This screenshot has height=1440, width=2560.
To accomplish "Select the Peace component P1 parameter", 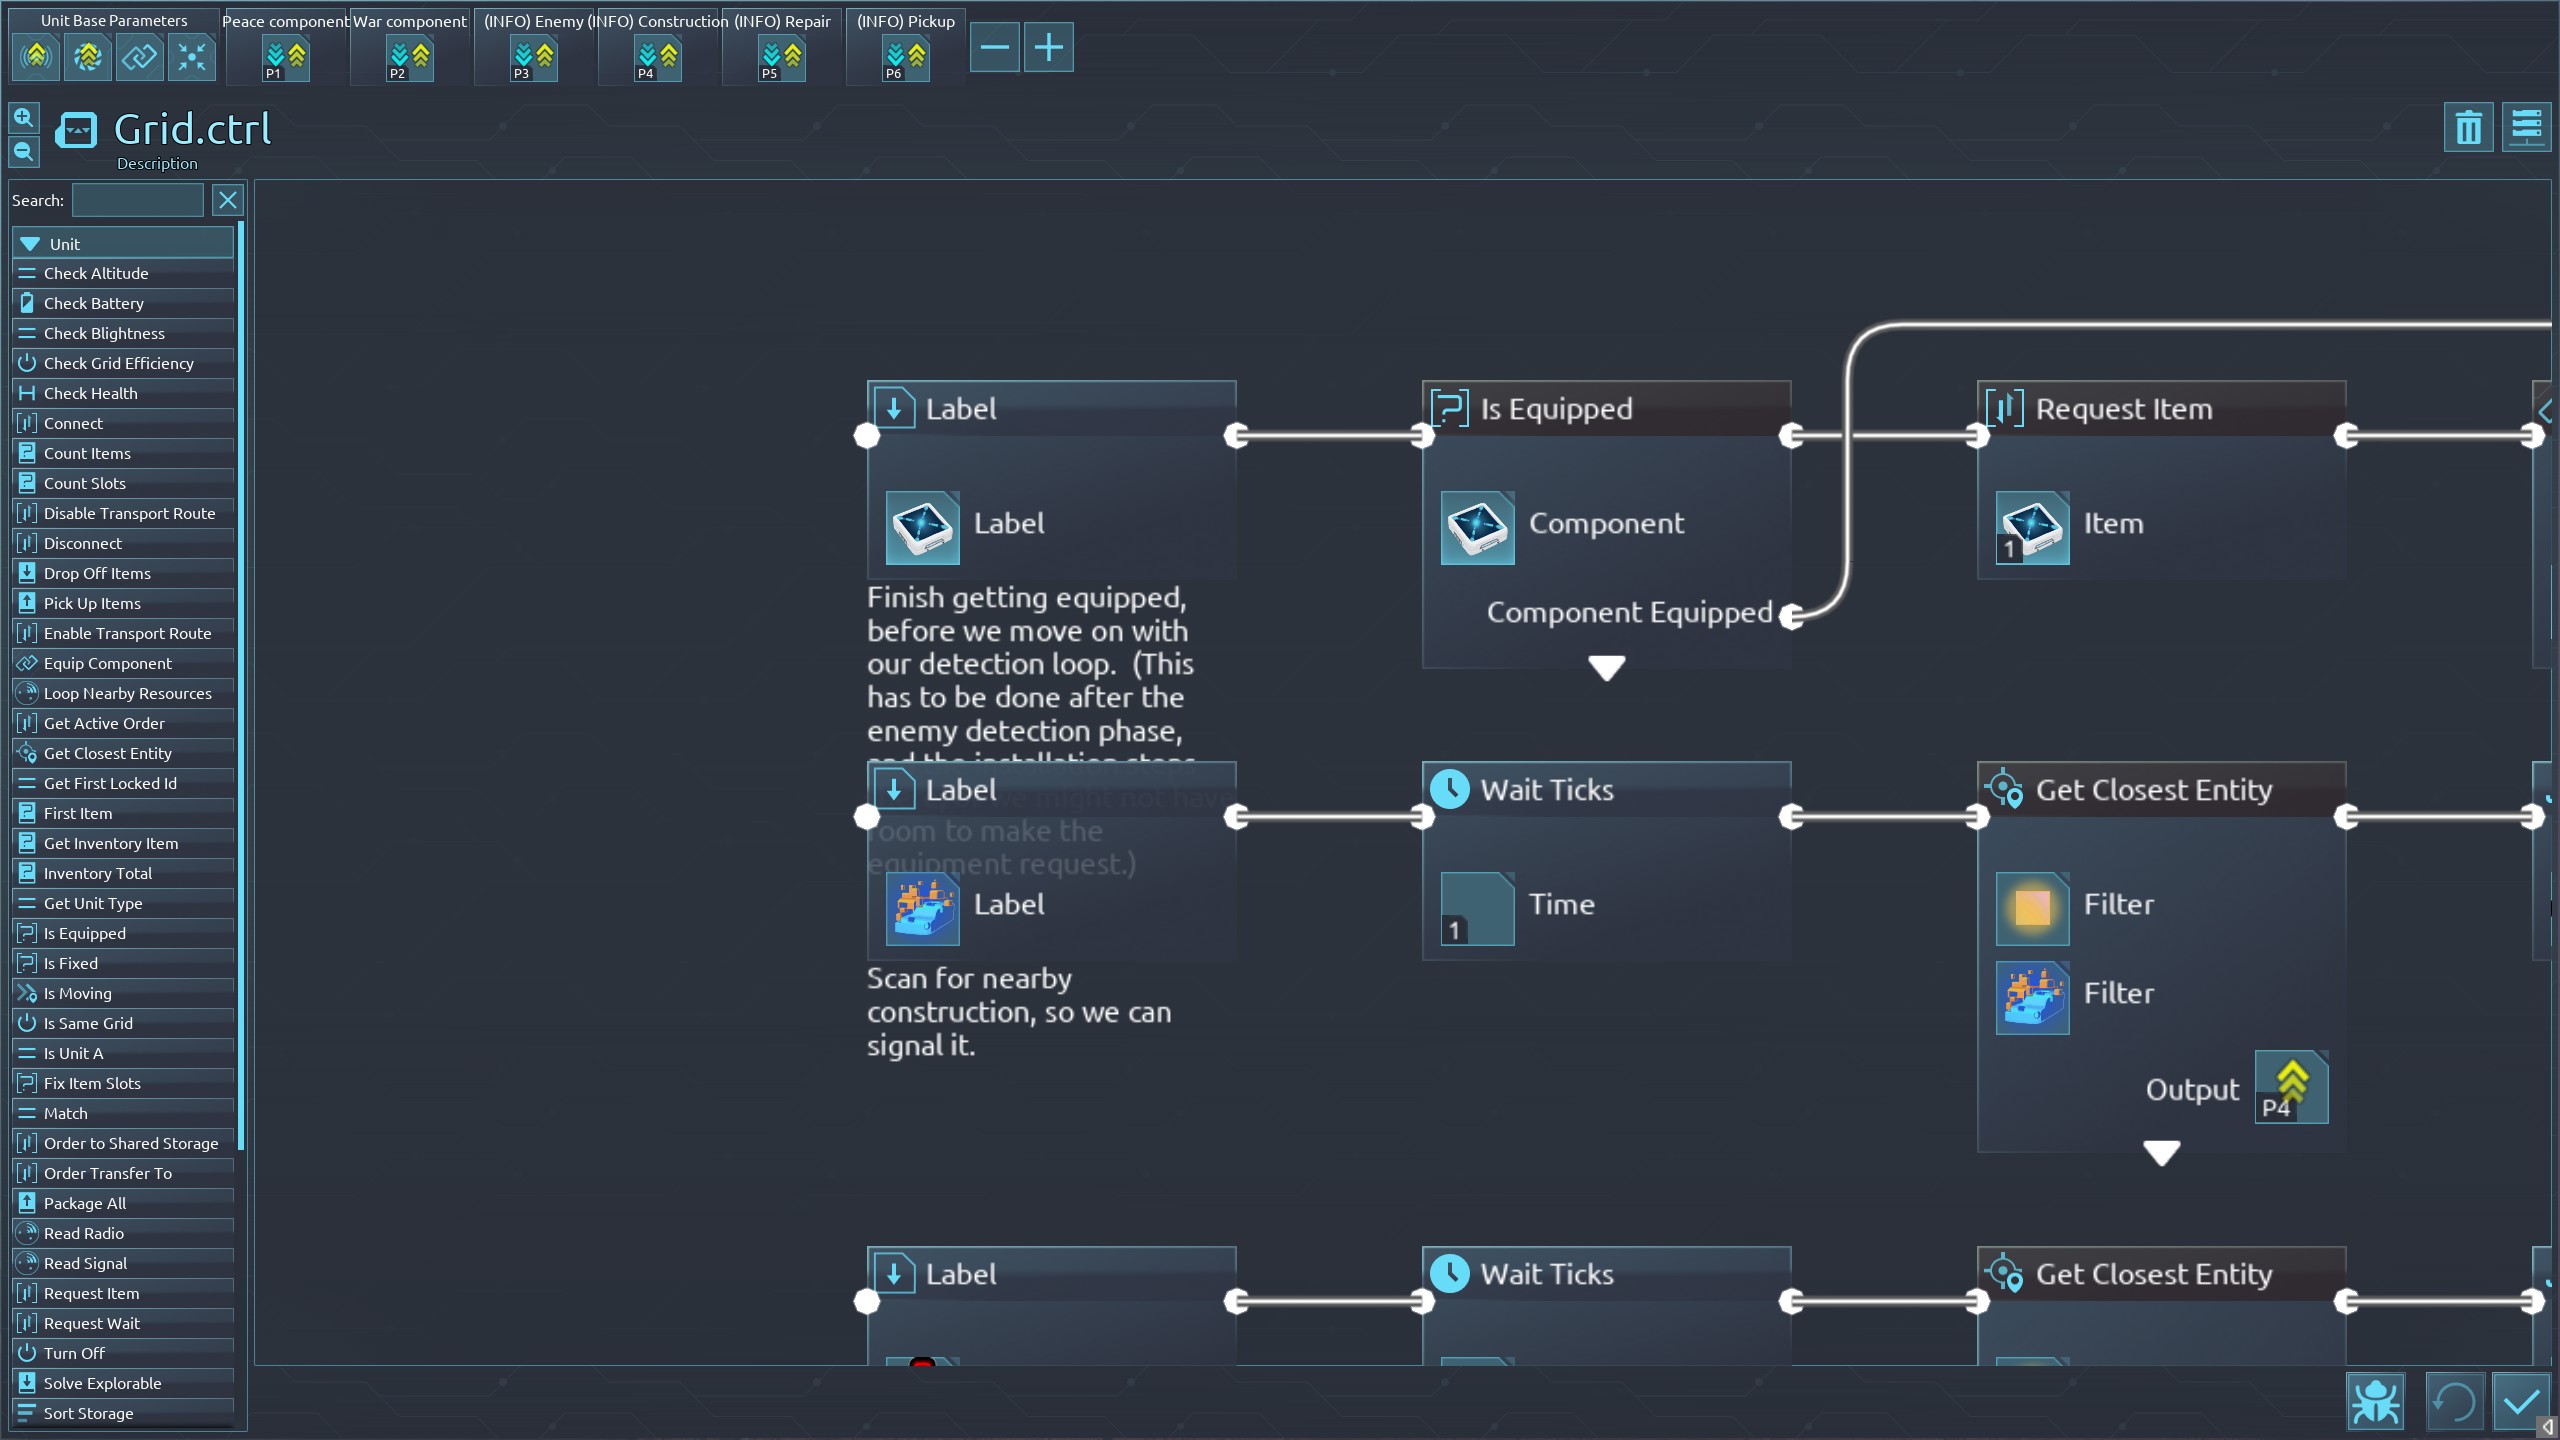I will click(285, 58).
